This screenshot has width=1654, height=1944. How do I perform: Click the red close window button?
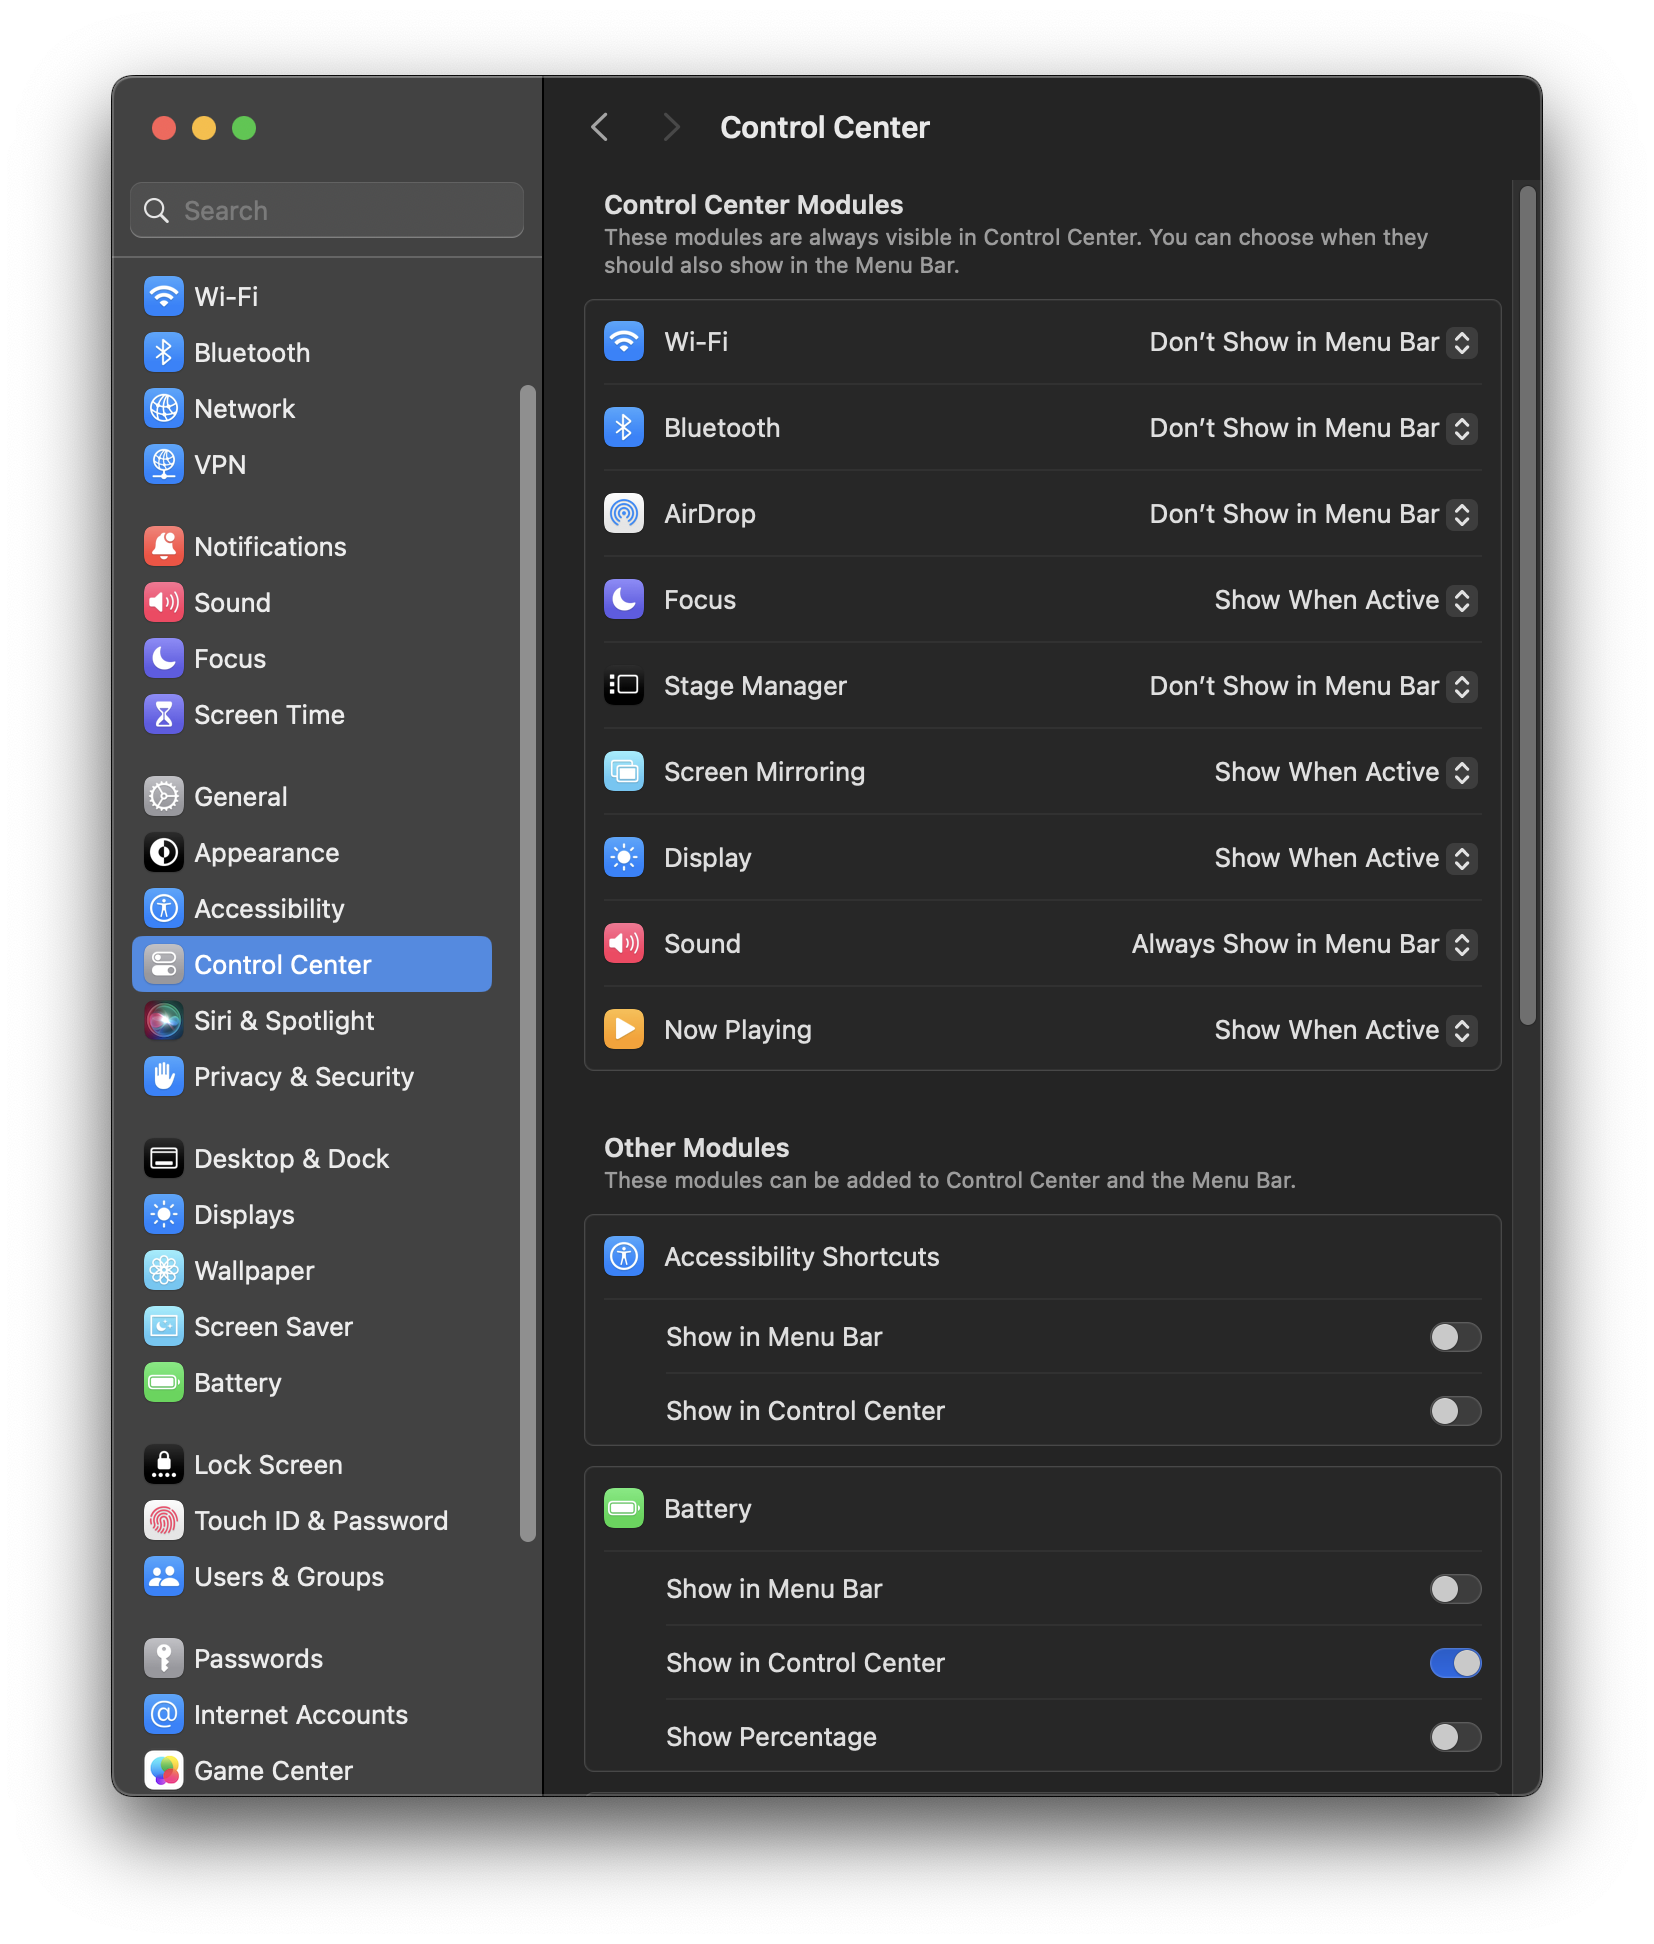tap(164, 128)
